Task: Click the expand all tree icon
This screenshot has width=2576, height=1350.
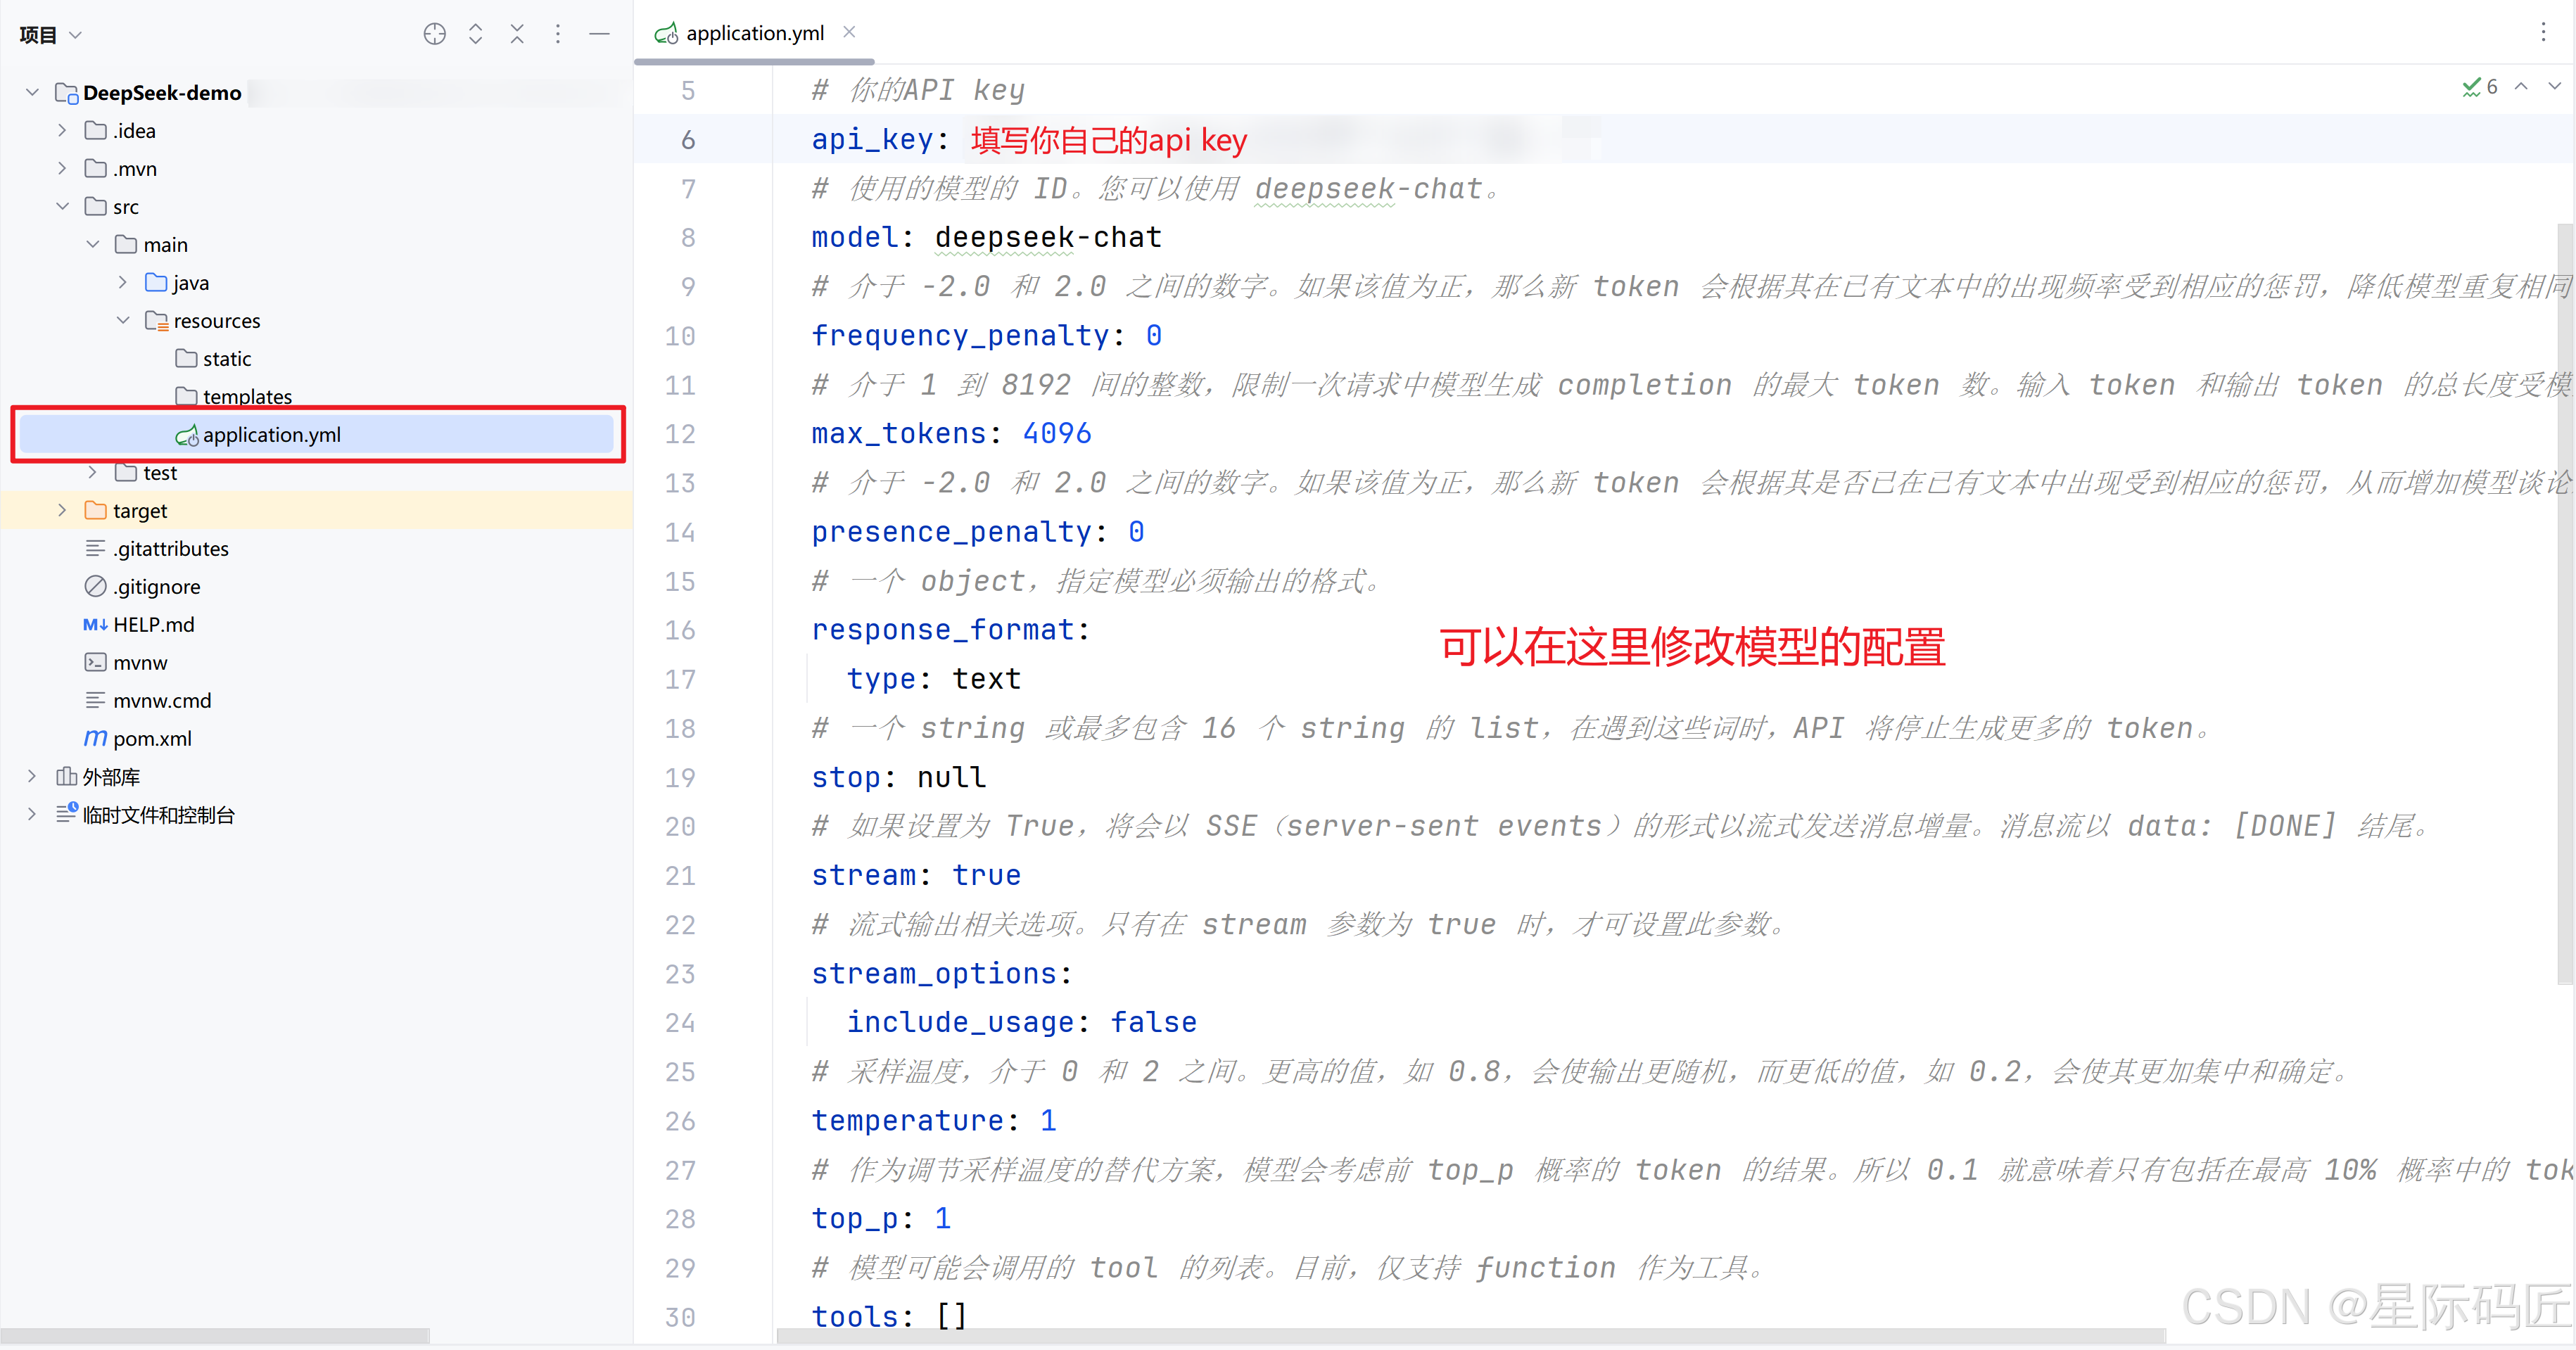Action: (x=476, y=34)
